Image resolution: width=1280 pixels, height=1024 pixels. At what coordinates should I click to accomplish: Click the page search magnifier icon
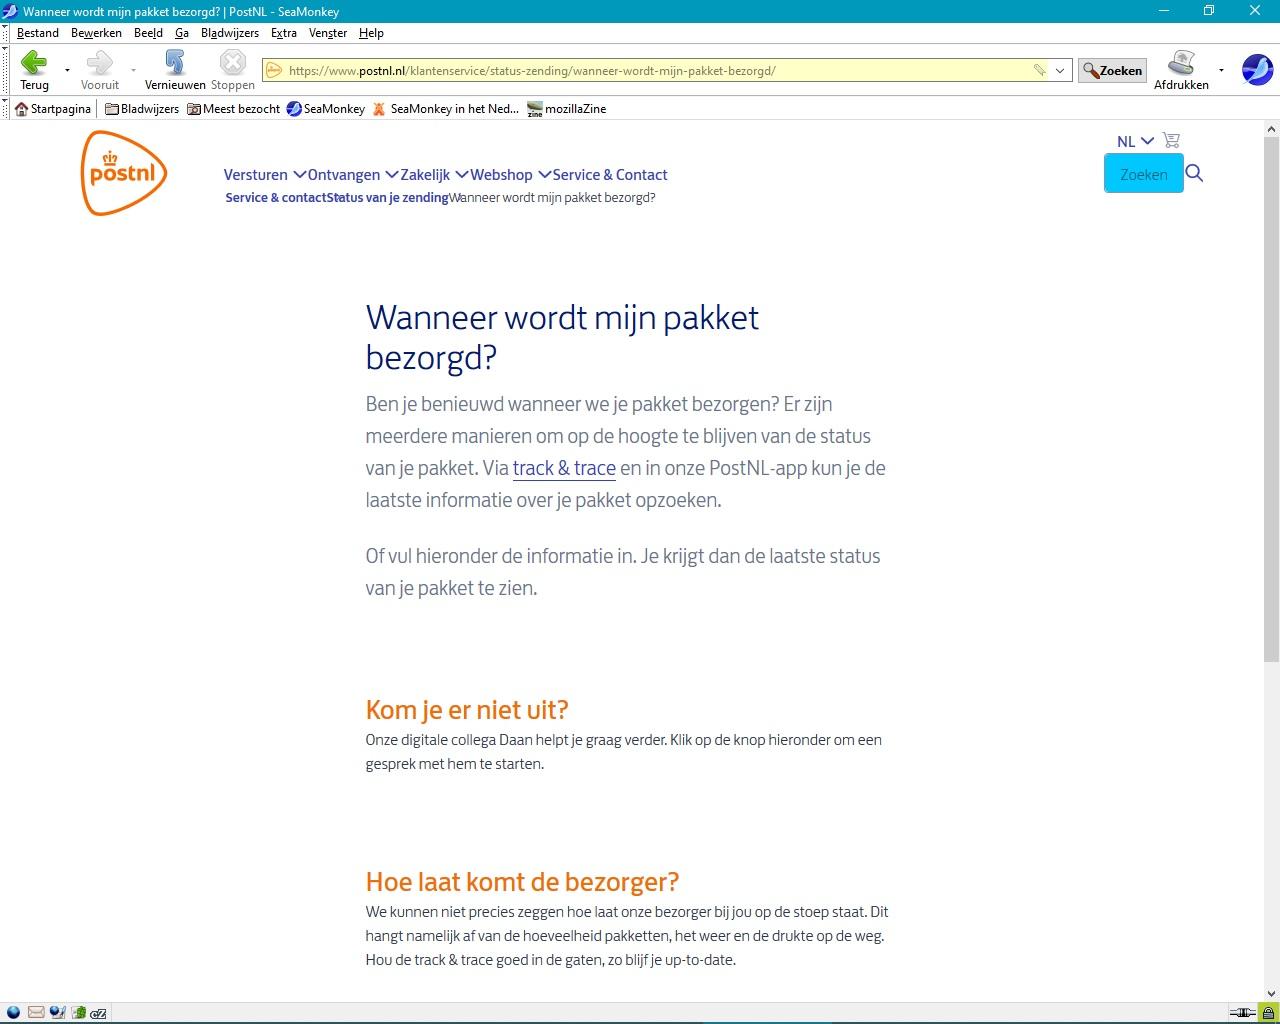coord(1194,173)
